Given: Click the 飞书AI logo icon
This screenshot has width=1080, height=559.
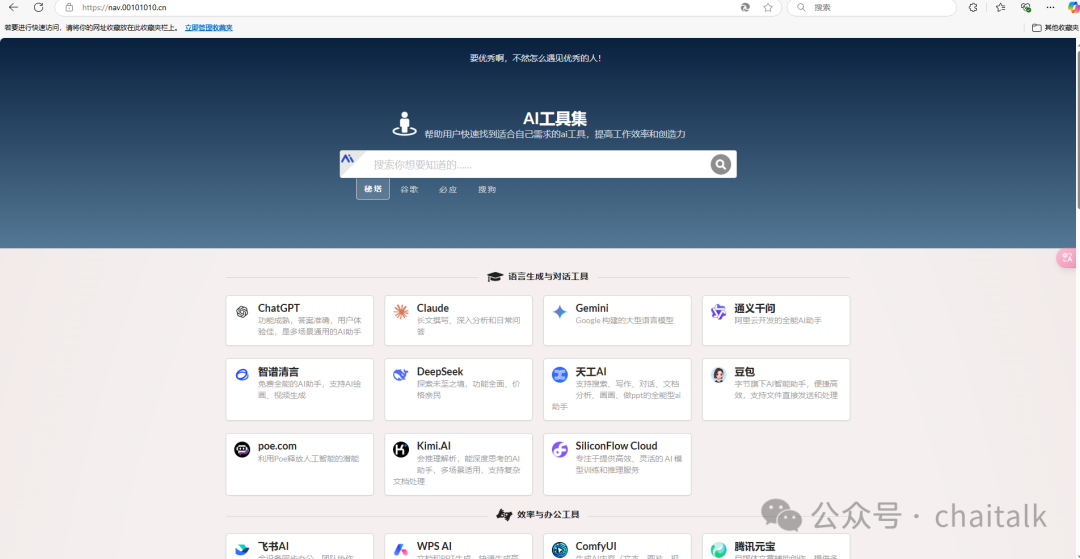Looking at the screenshot, I should coord(242,549).
